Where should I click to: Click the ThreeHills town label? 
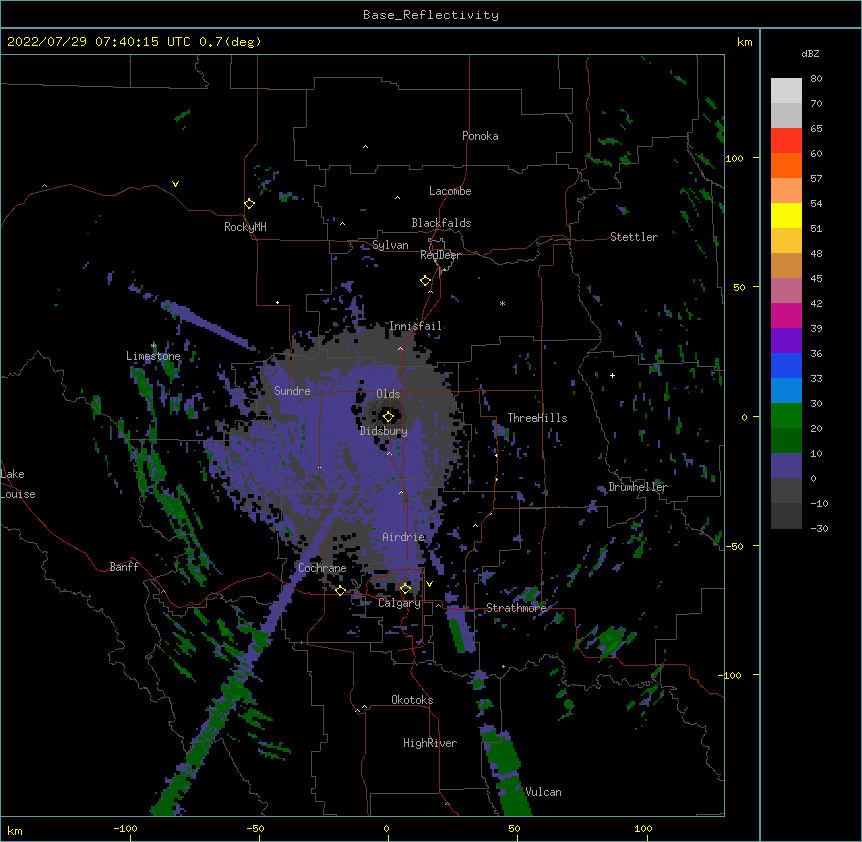538,418
